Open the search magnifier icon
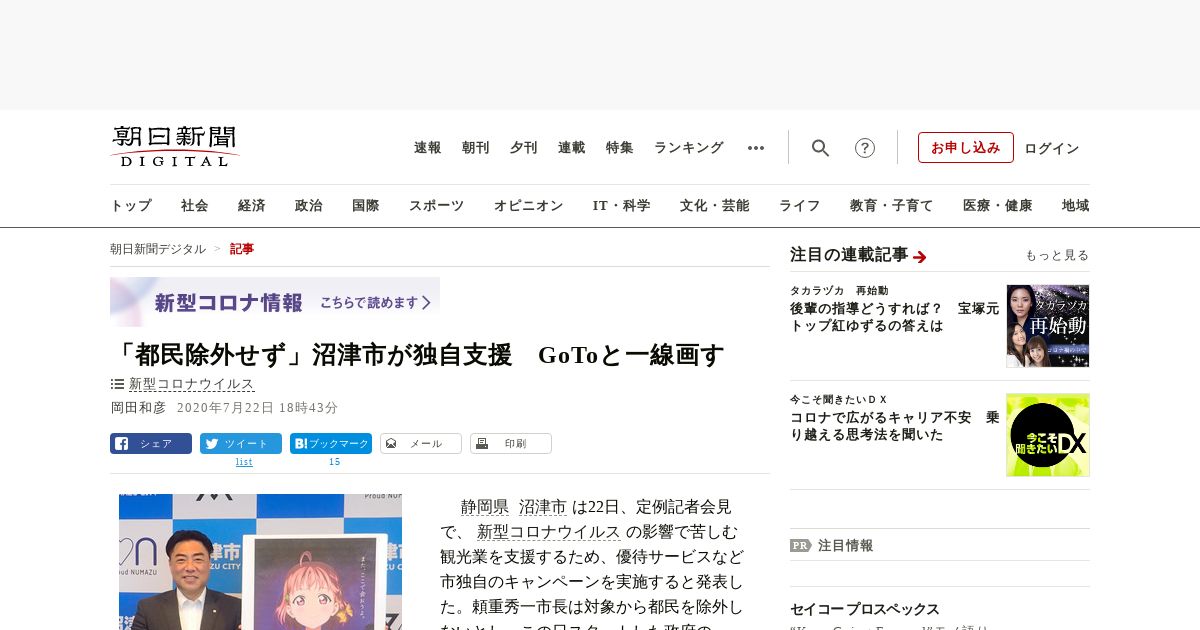1200x630 pixels. click(x=820, y=148)
